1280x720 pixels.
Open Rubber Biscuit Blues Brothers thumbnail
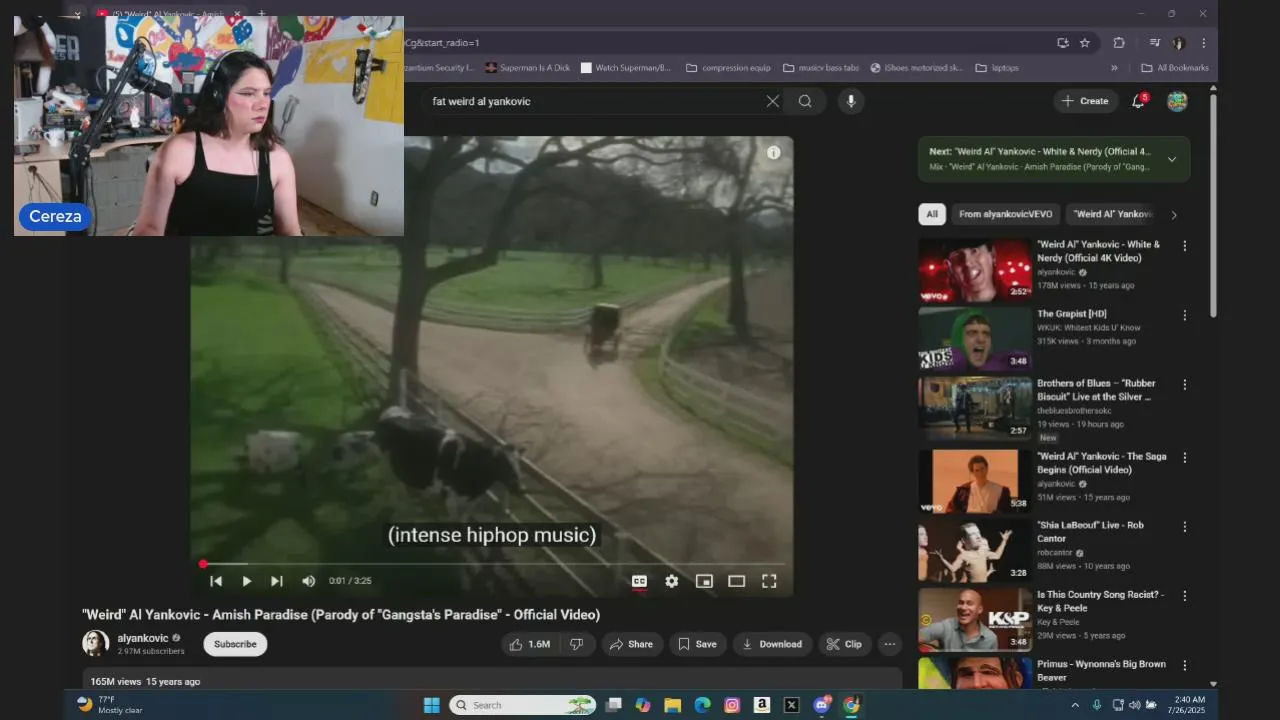(x=975, y=409)
